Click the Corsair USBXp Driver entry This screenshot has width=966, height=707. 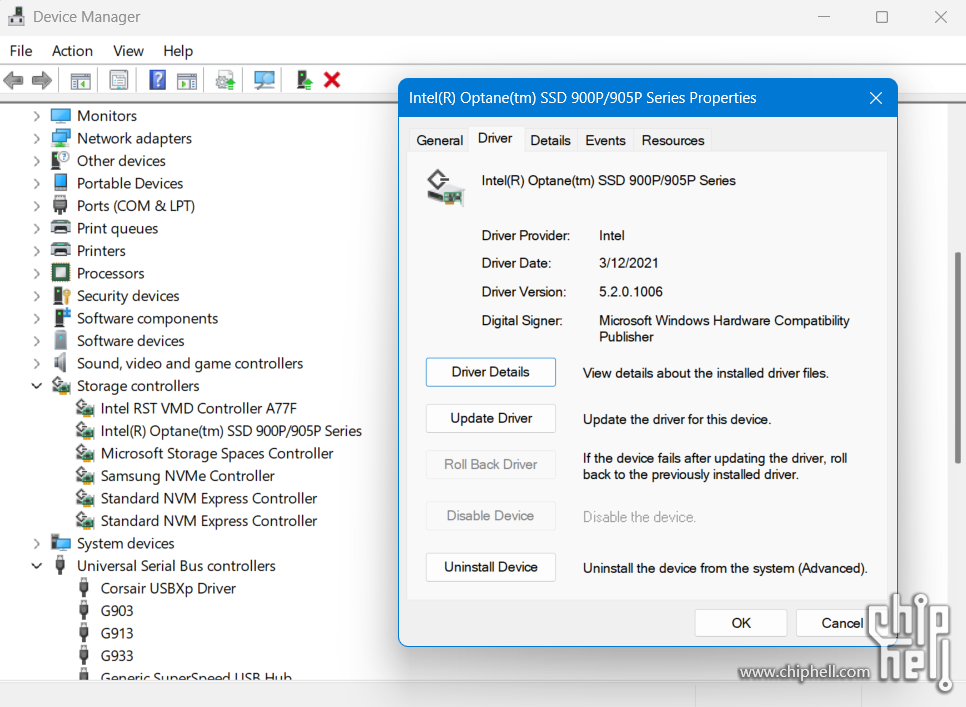(168, 588)
